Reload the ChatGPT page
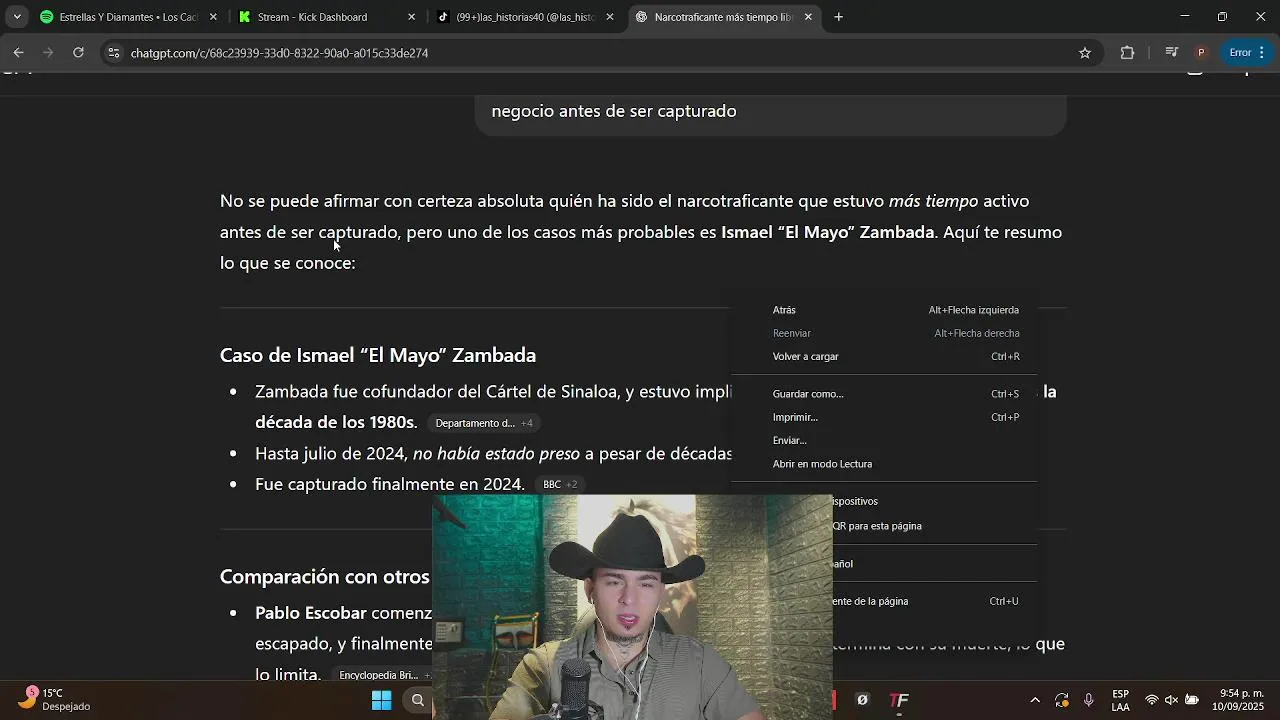Image resolution: width=1280 pixels, height=720 pixels. [x=78, y=53]
